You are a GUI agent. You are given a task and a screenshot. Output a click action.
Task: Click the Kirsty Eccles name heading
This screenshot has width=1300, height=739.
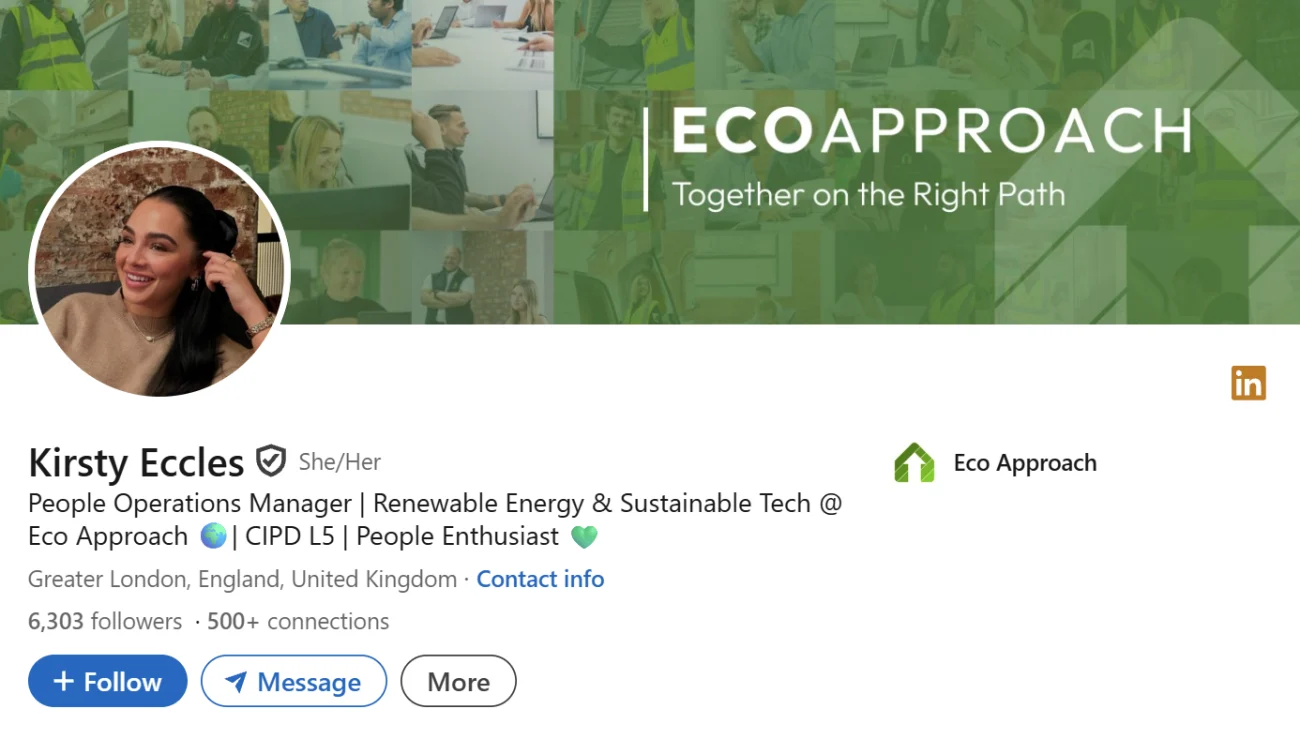pyautogui.click(x=136, y=463)
